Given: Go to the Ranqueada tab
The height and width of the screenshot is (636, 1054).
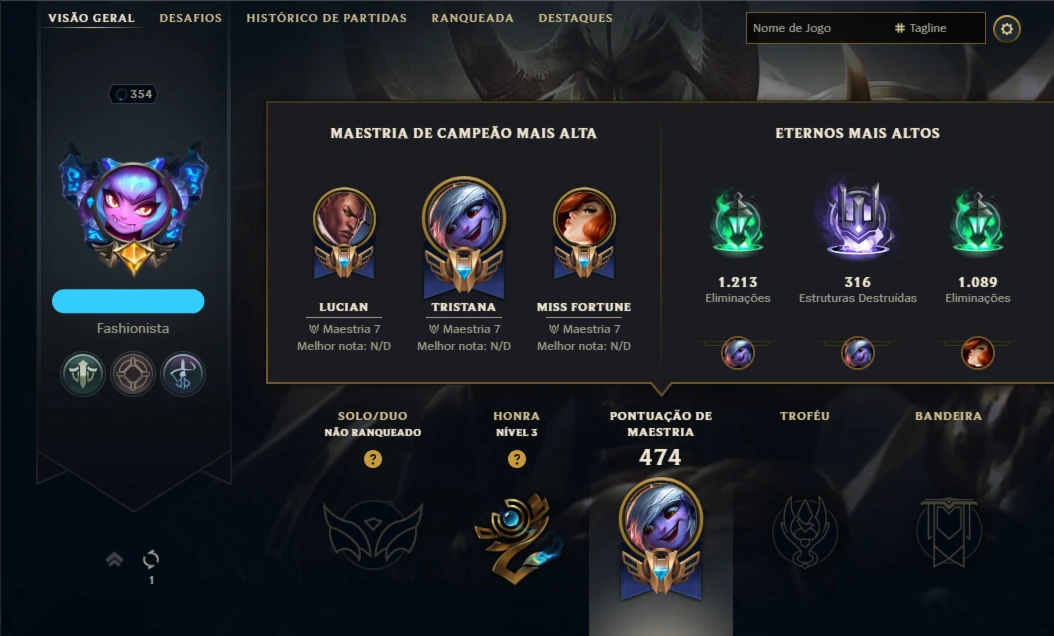Looking at the screenshot, I should click(x=472, y=18).
